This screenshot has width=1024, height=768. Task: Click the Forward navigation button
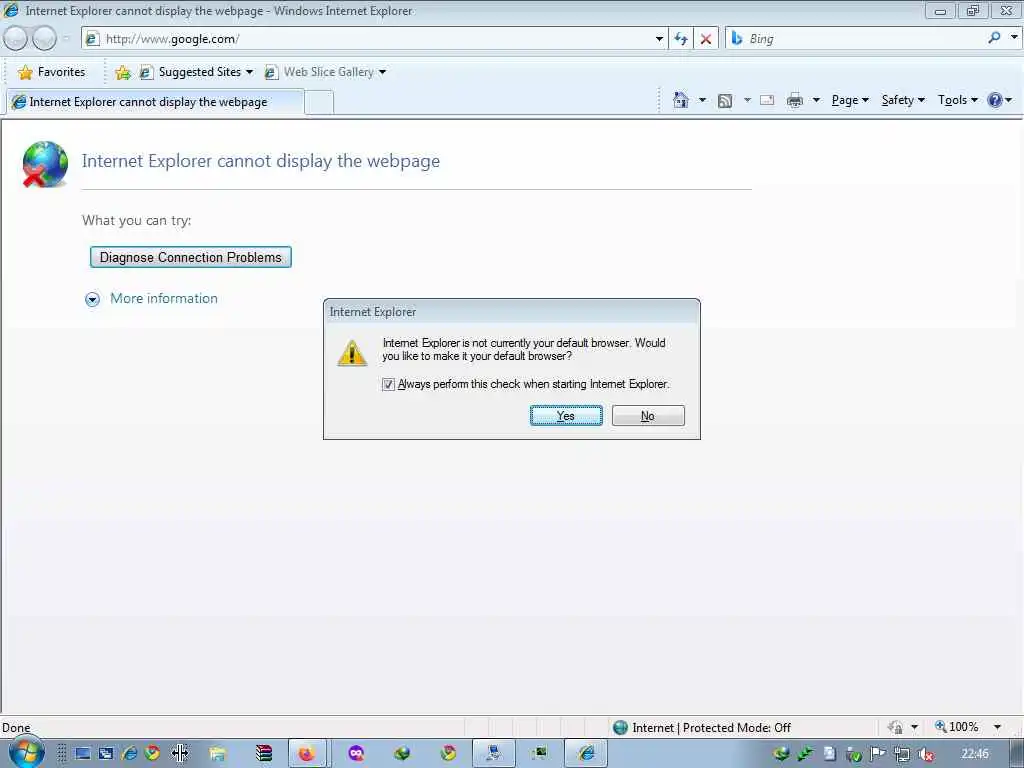point(44,39)
